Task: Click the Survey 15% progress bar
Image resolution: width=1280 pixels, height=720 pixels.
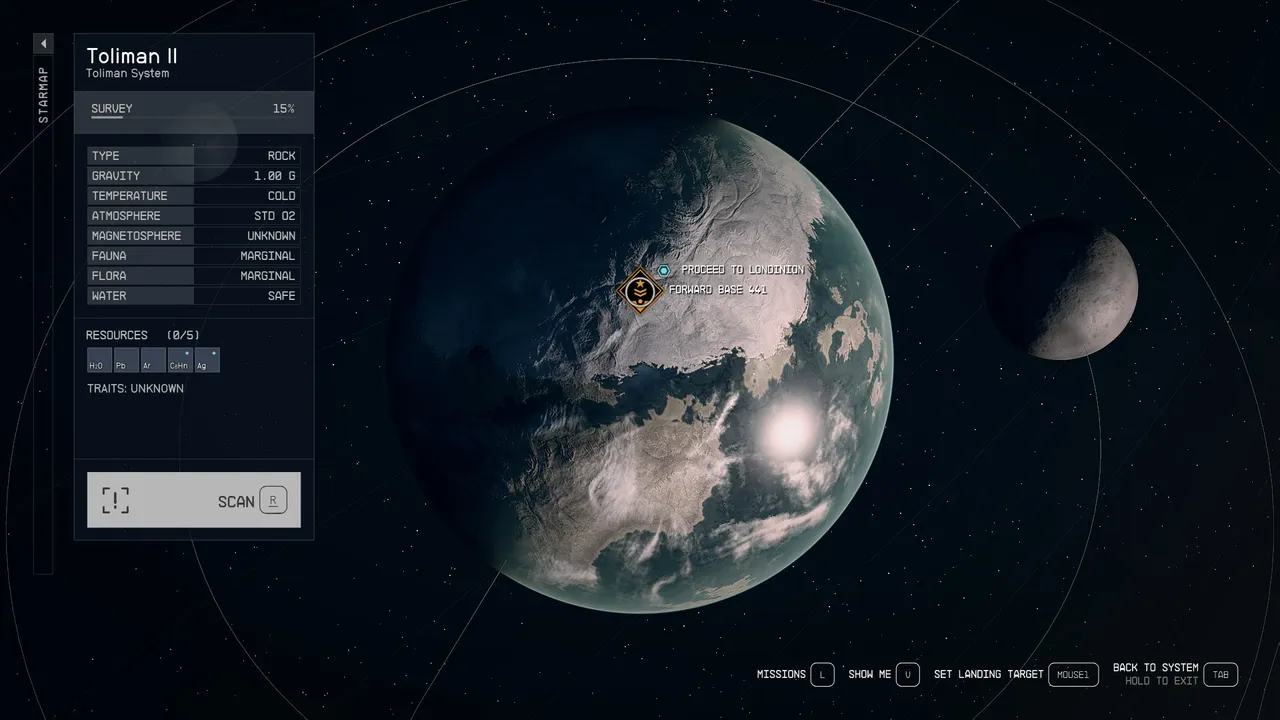Action: (x=193, y=112)
